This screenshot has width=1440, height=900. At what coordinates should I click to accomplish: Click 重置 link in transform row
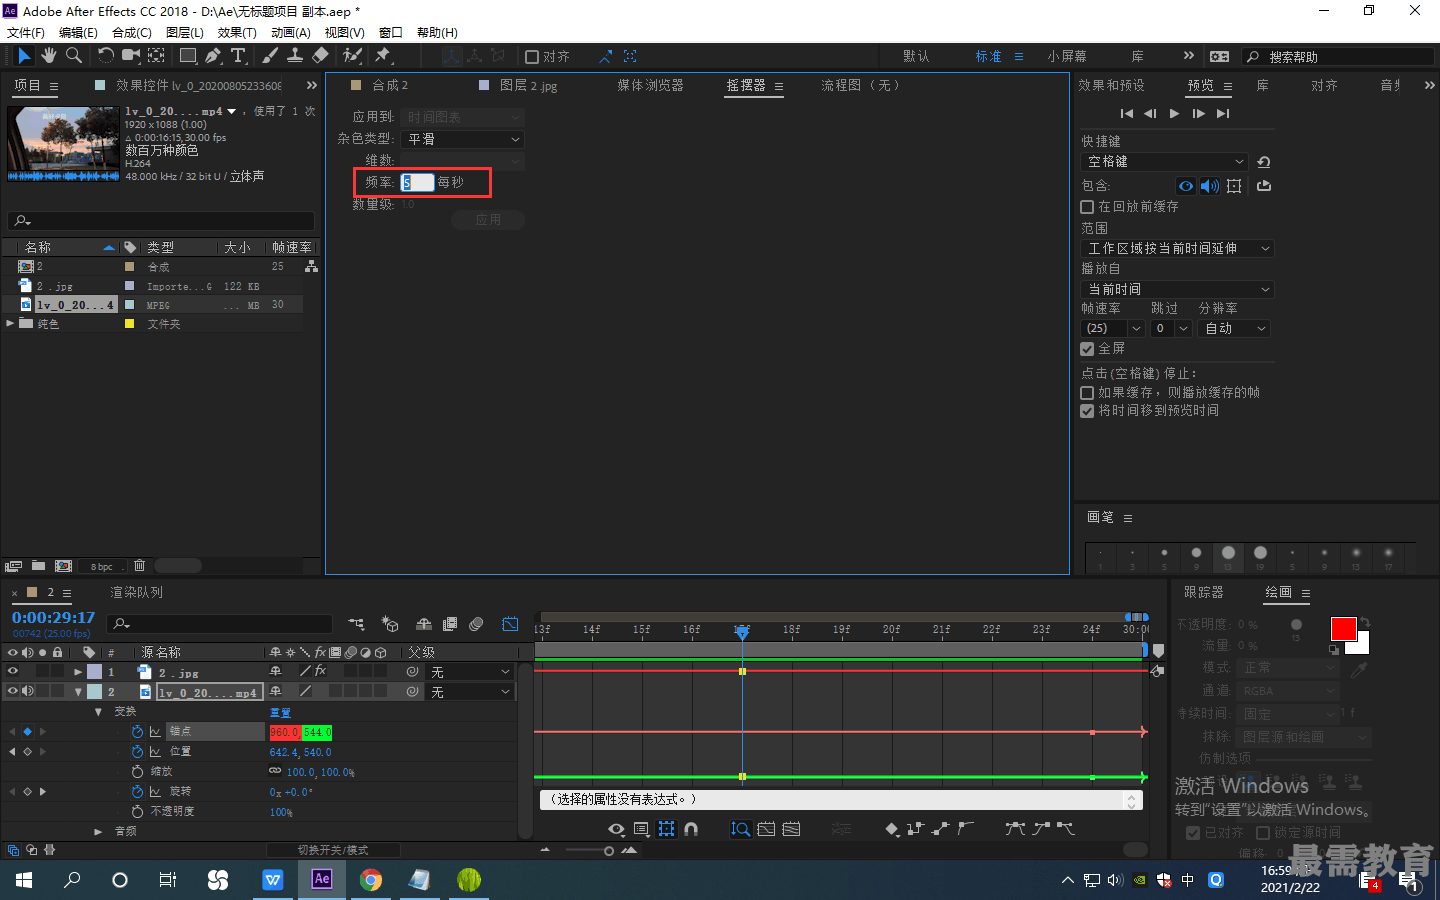(x=280, y=713)
